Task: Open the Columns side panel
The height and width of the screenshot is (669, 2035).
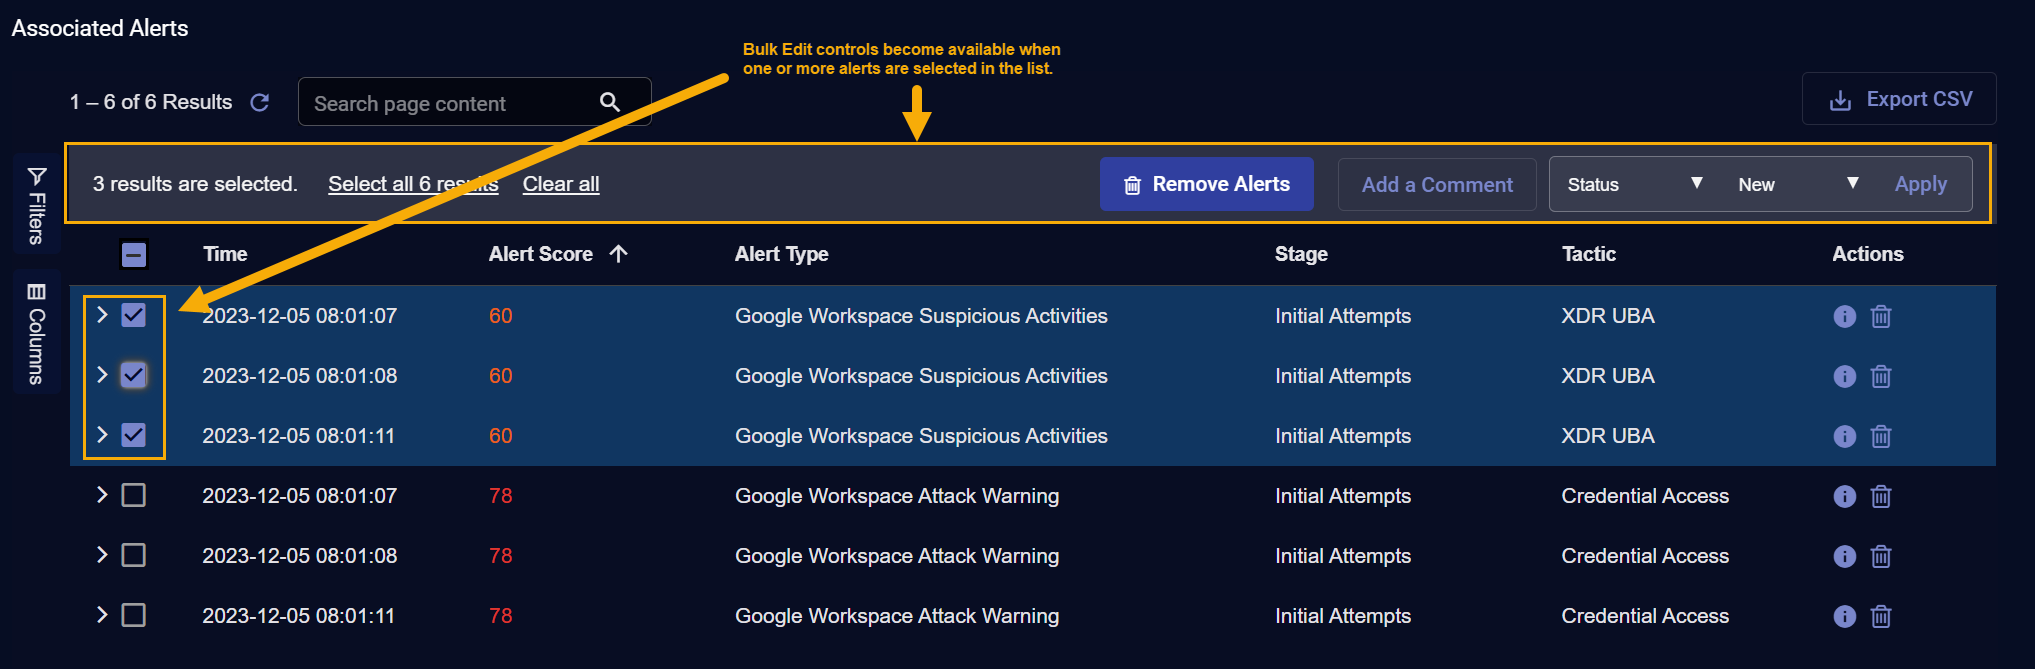Action: [x=37, y=334]
